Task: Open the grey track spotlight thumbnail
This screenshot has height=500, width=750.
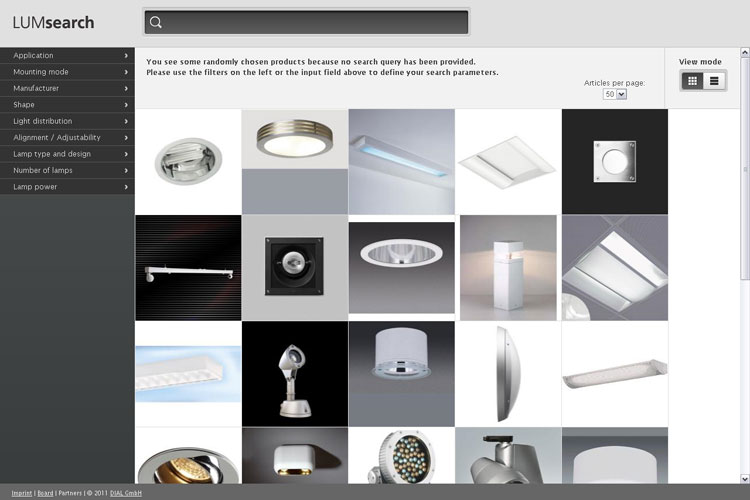Action: (508, 456)
